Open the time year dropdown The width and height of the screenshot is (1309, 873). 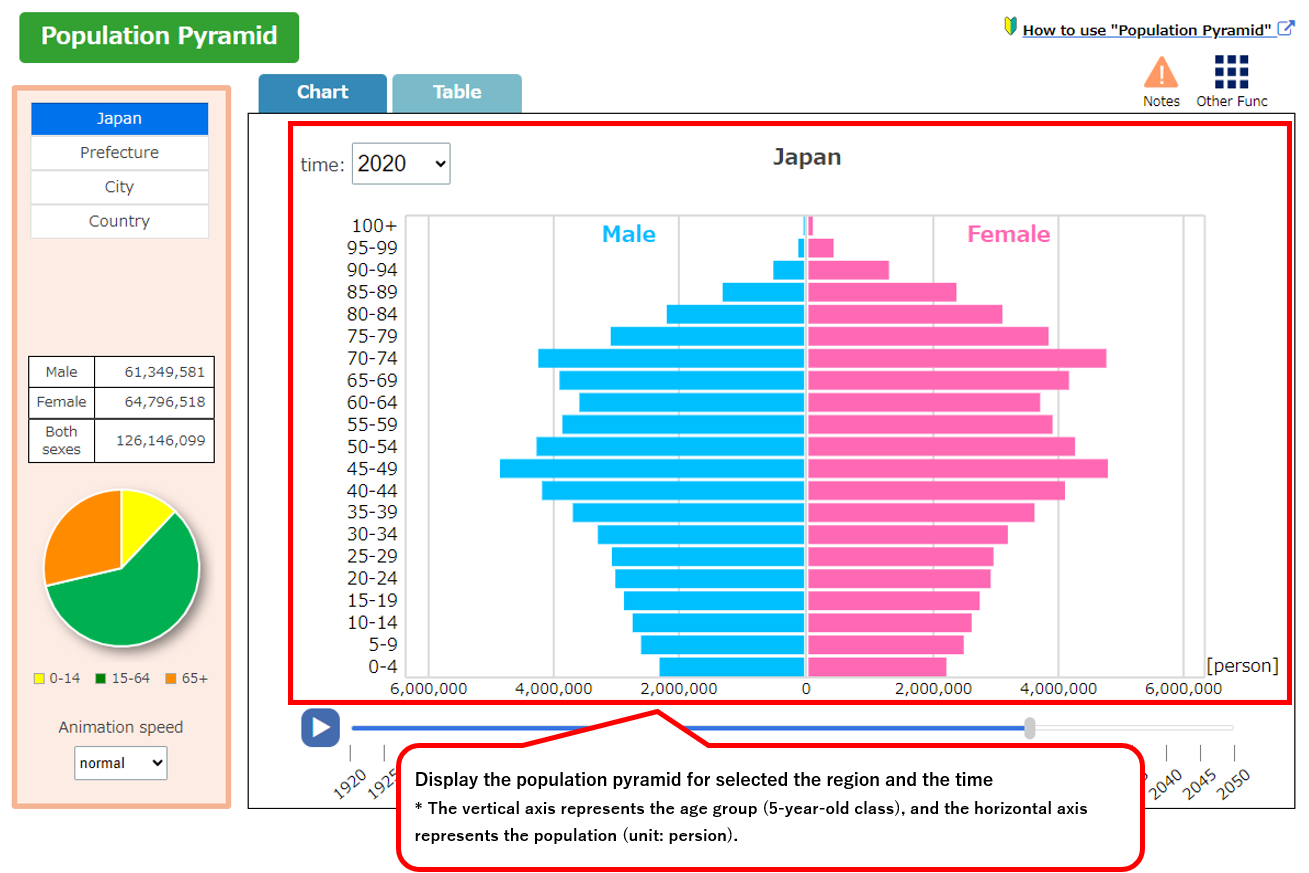[401, 164]
